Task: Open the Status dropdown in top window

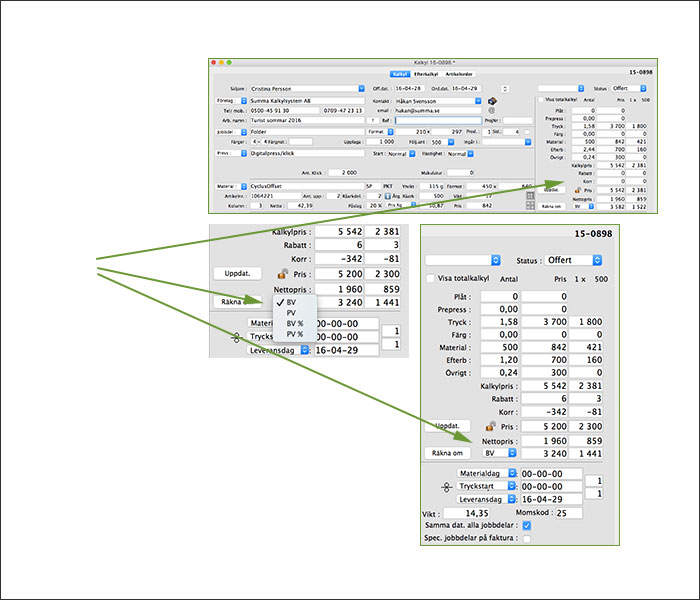Action: pos(629,88)
